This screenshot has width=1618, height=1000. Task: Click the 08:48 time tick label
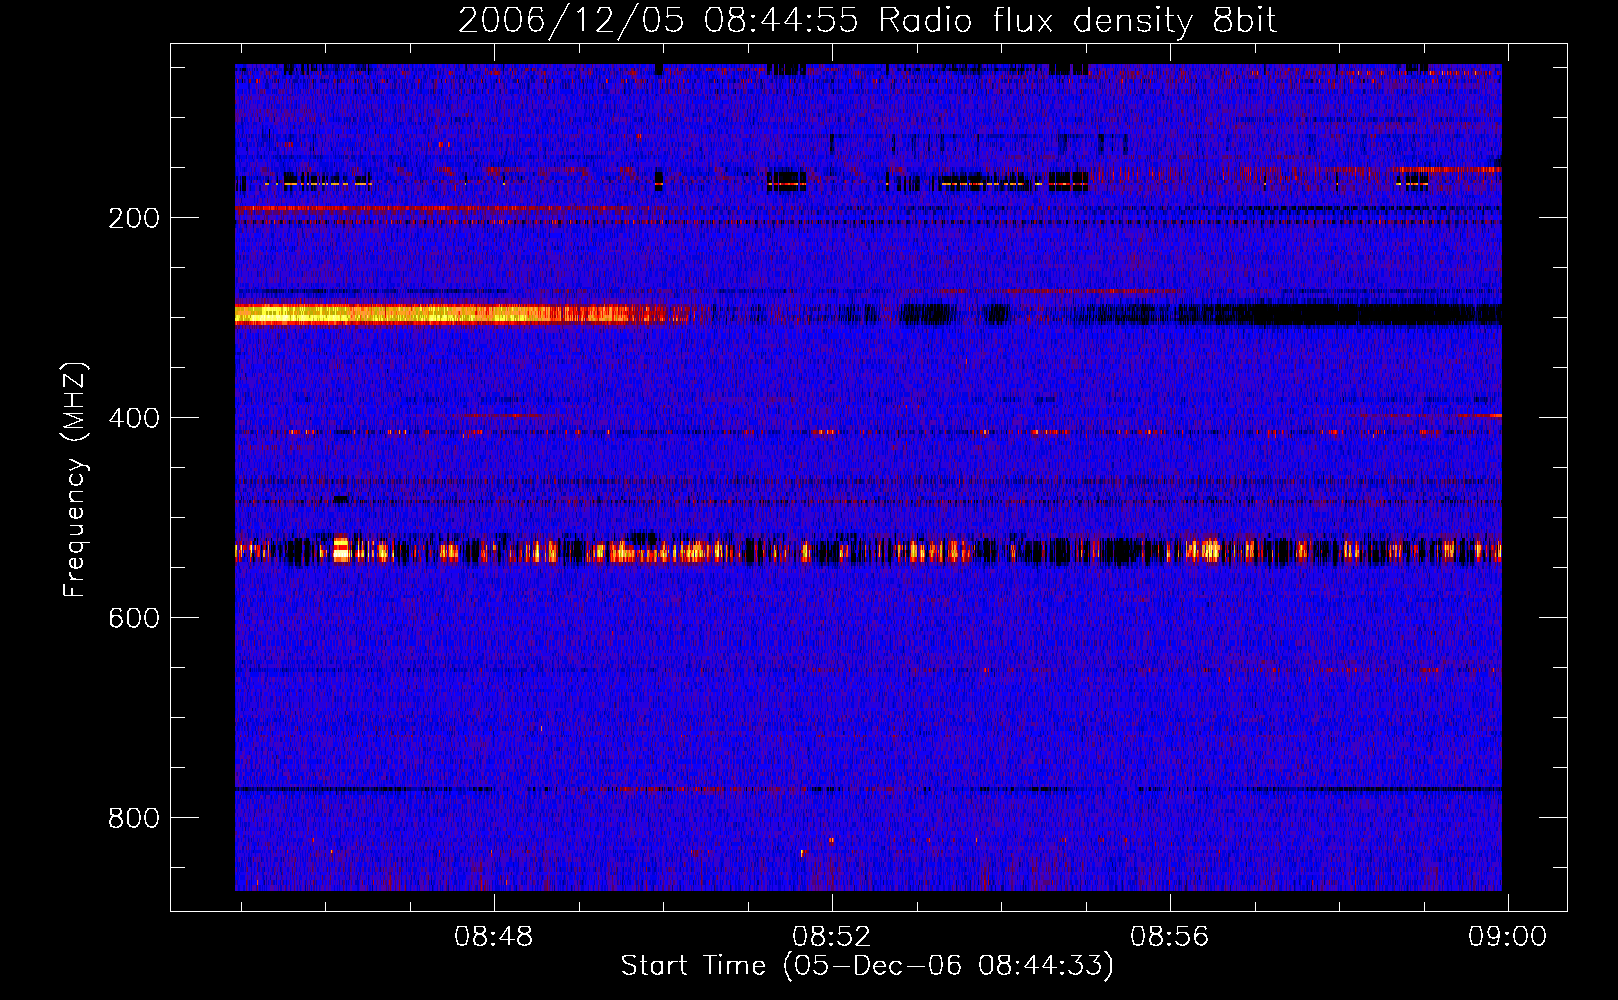click(494, 937)
